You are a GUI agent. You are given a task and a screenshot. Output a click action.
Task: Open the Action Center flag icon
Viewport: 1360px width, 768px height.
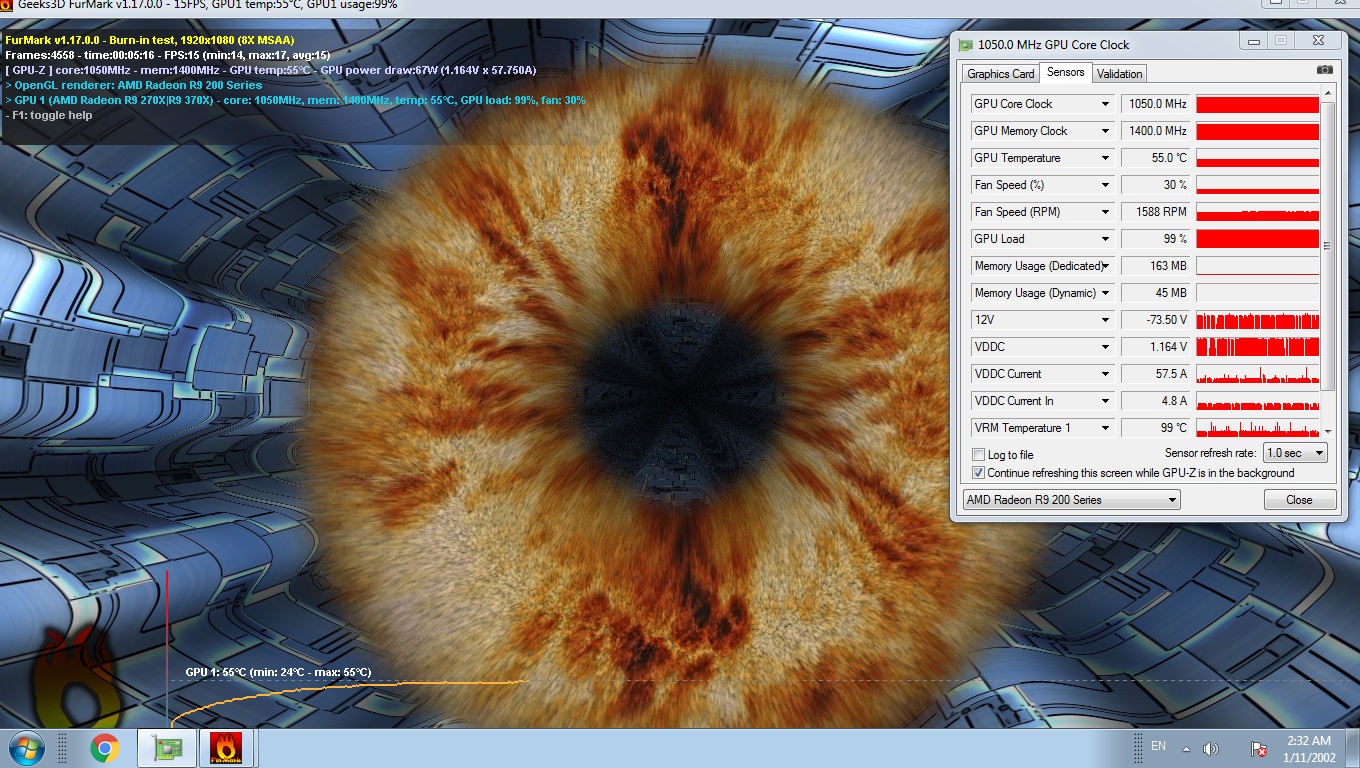1259,748
